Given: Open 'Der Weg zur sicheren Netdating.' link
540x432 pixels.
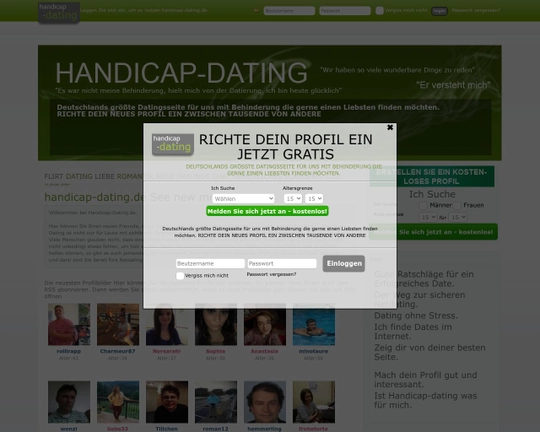Looking at the screenshot, I should point(419,299).
